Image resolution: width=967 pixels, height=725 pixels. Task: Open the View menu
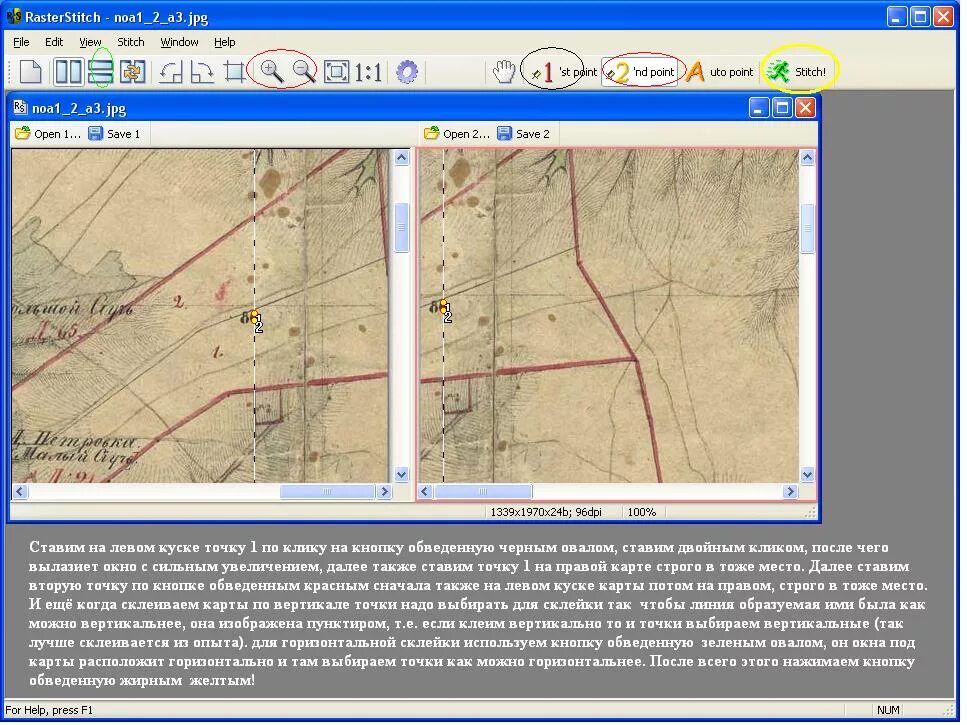pos(90,42)
